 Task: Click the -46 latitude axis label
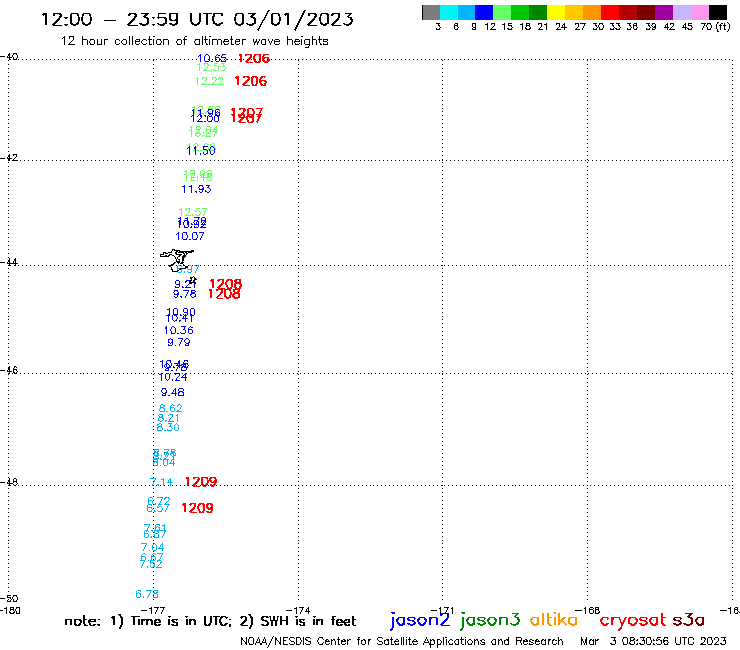(x=9, y=371)
